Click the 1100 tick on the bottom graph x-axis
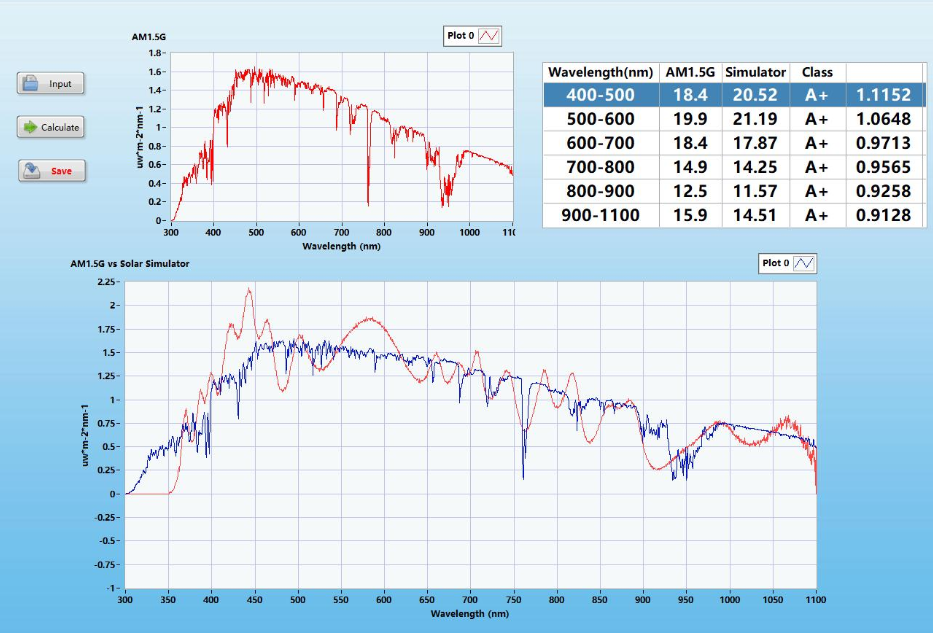The image size is (933, 633). coord(815,600)
